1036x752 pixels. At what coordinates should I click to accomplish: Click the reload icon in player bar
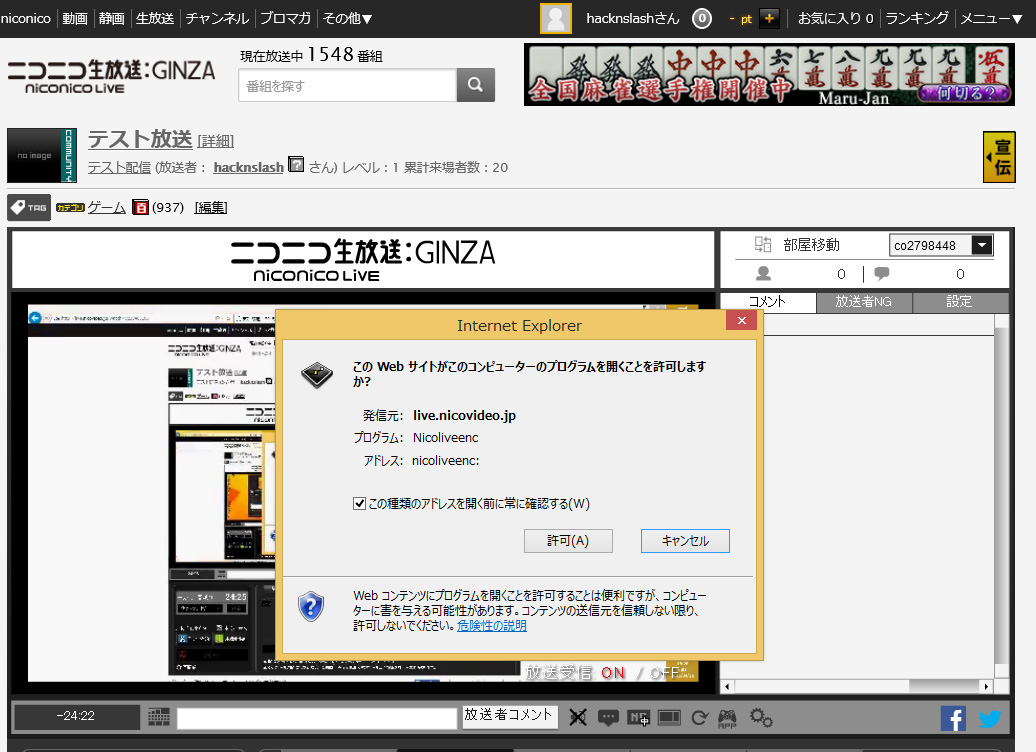700,717
